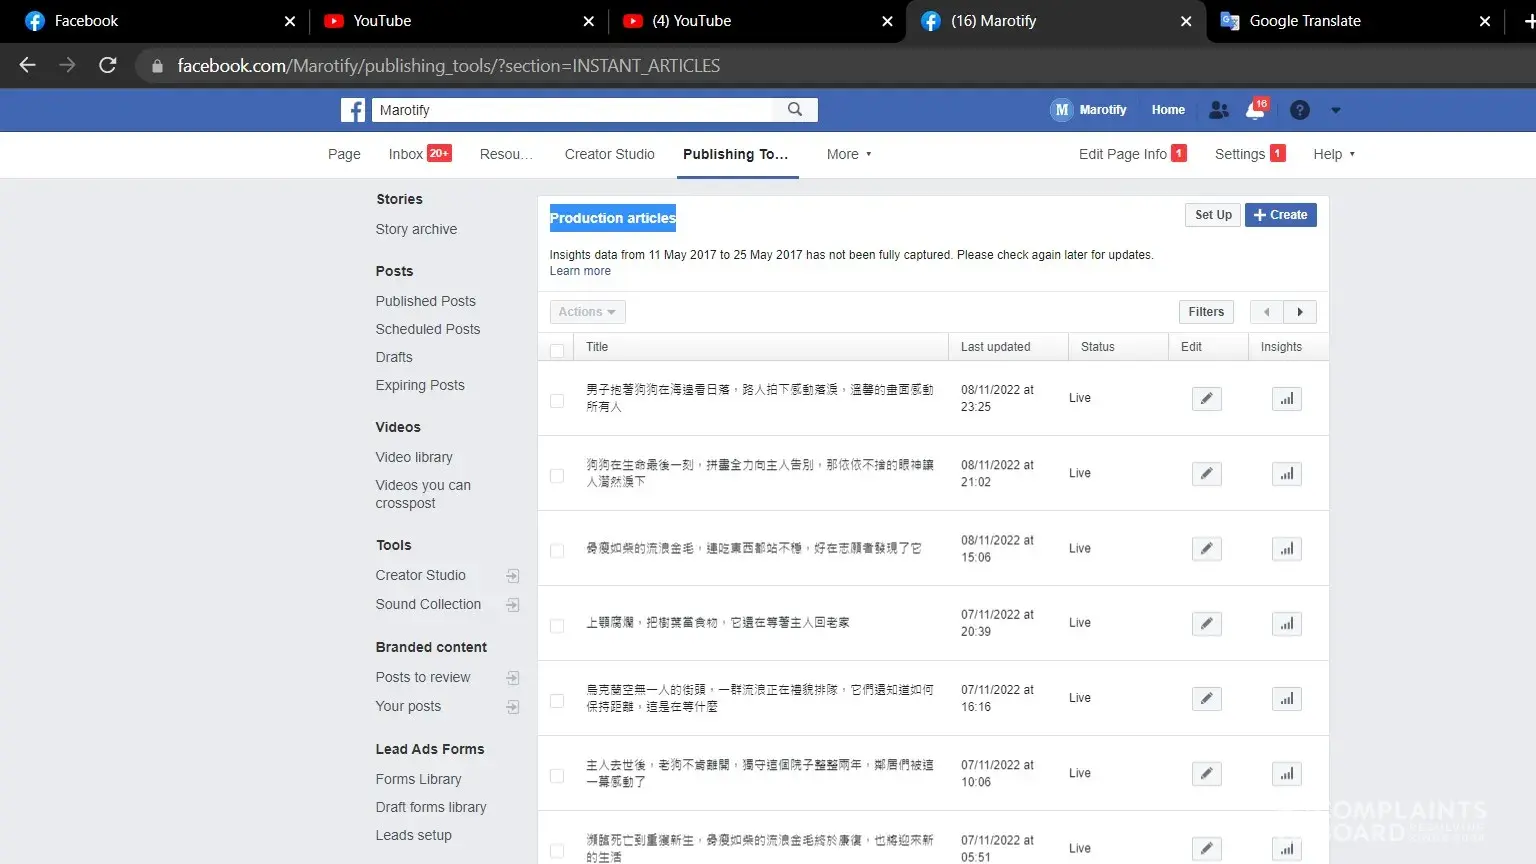The height and width of the screenshot is (864, 1536).
Task: Open the account dropdown arrow in top bar
Action: 1335,111
